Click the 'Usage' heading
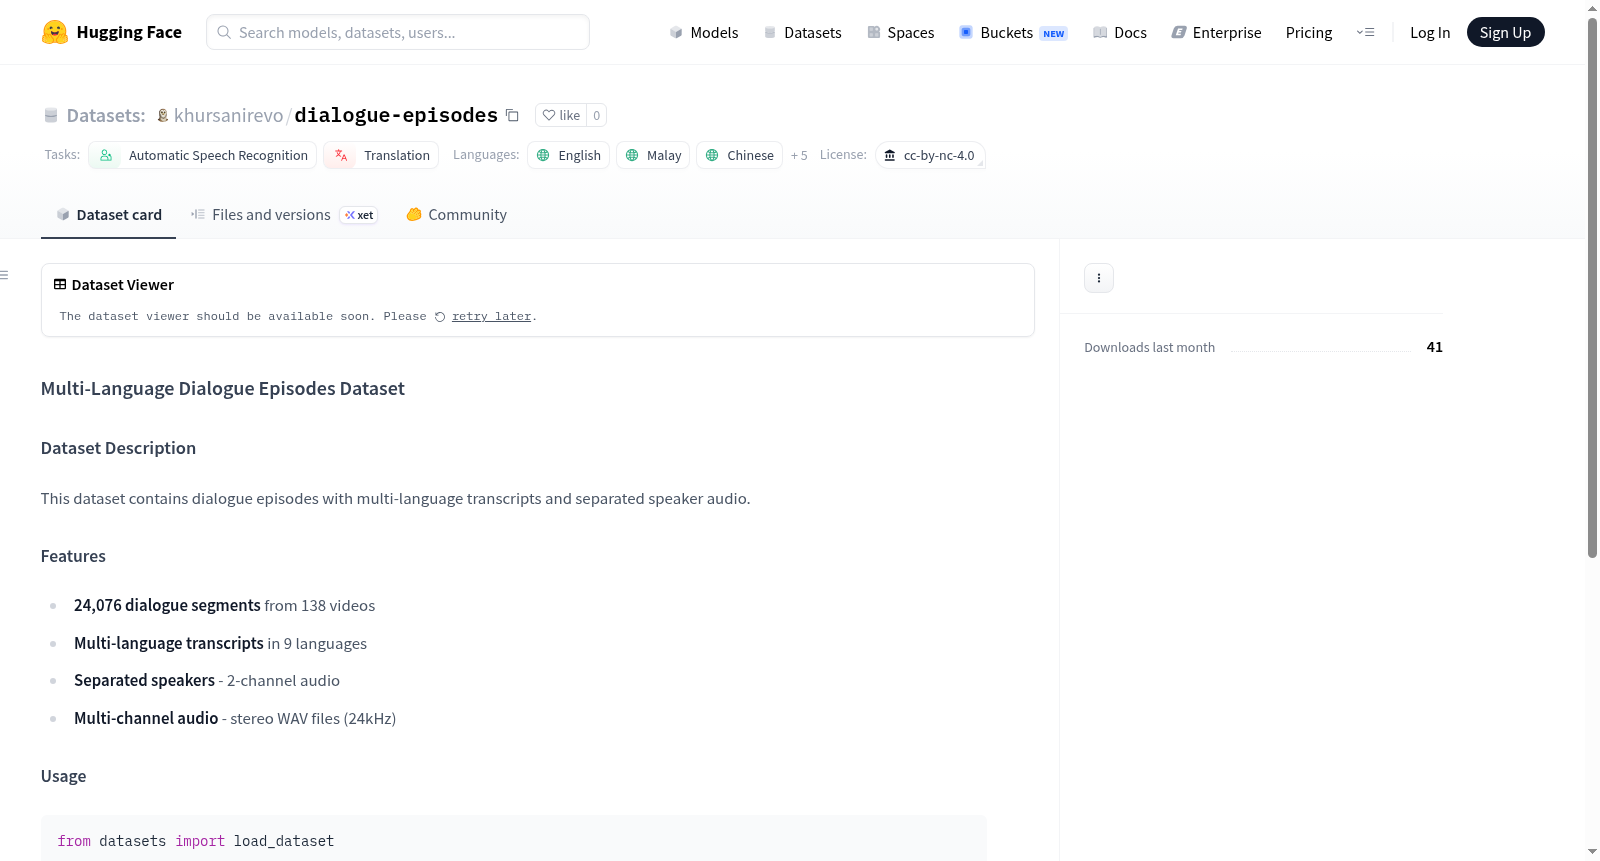 click(x=63, y=776)
